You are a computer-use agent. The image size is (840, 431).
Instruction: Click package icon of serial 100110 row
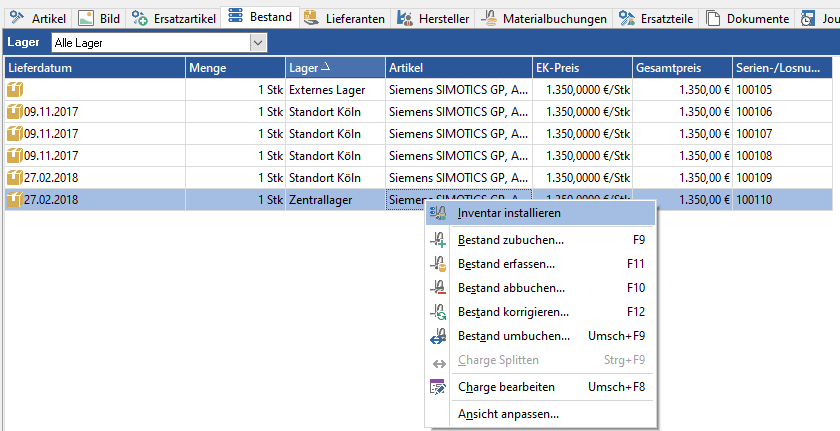click(14, 200)
